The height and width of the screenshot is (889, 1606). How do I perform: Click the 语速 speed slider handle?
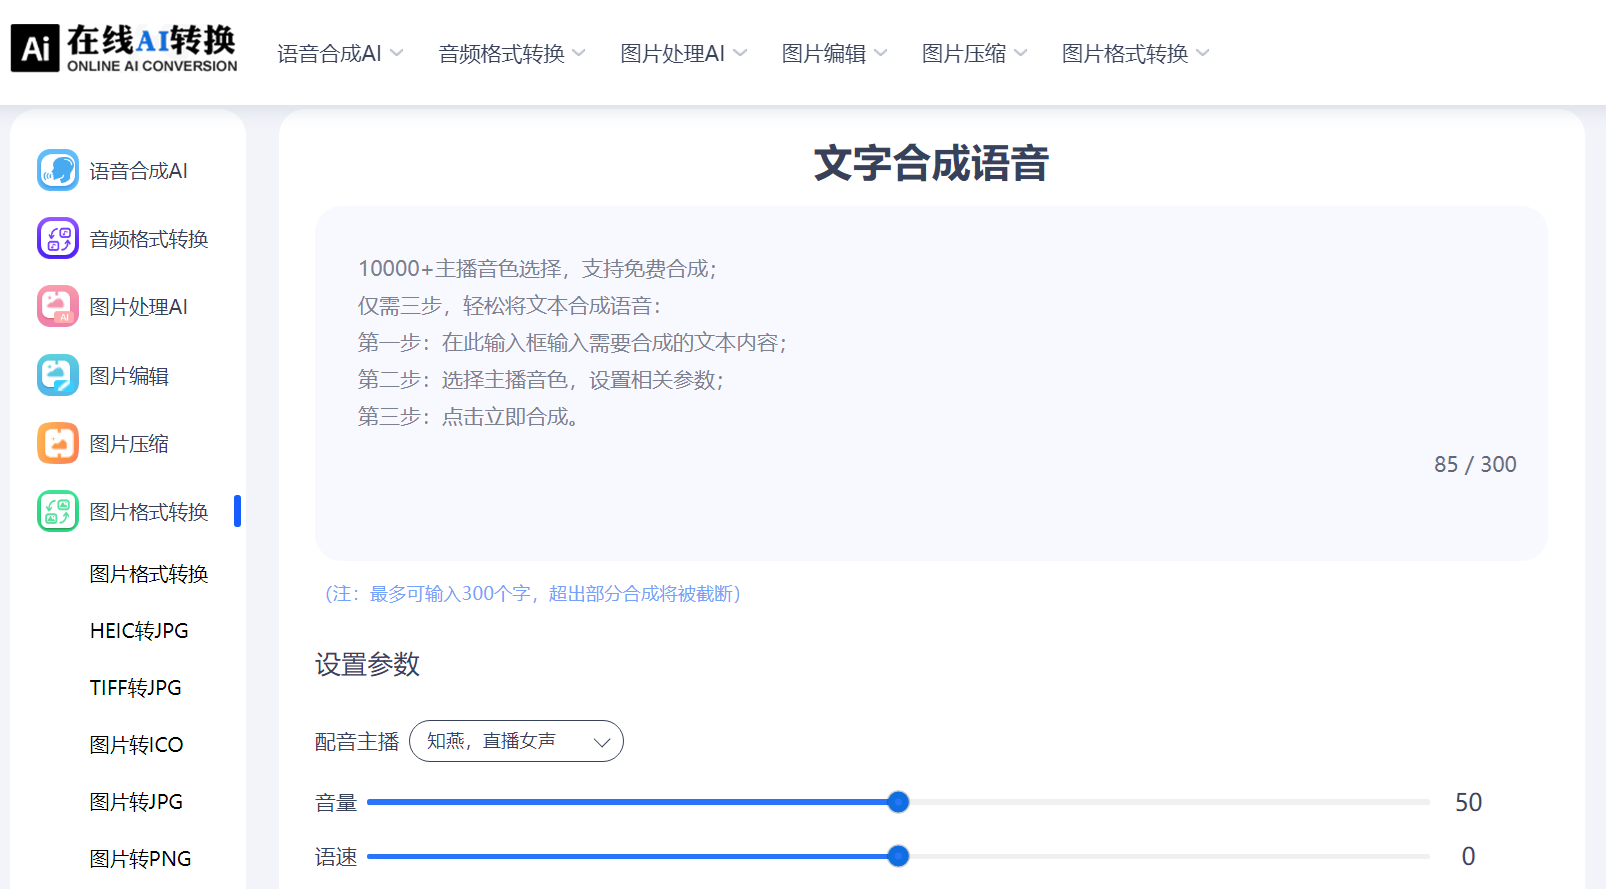tap(898, 856)
